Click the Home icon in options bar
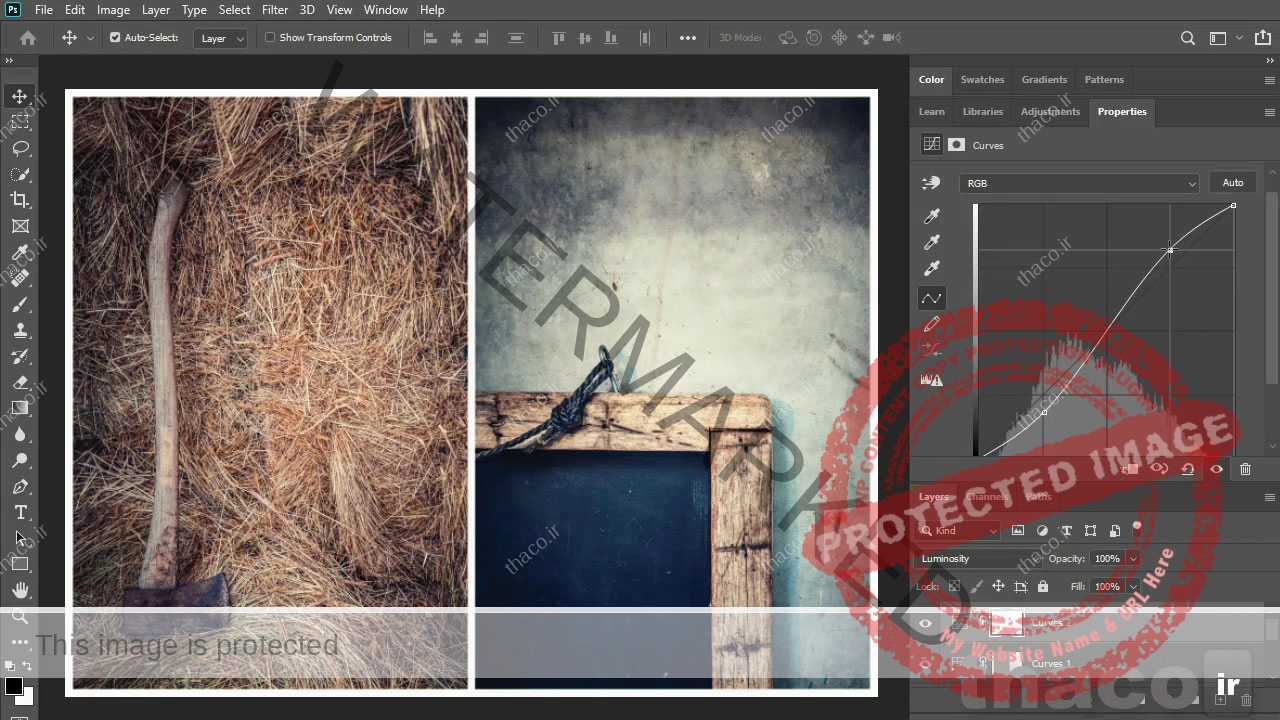1280x720 pixels. 28,38
